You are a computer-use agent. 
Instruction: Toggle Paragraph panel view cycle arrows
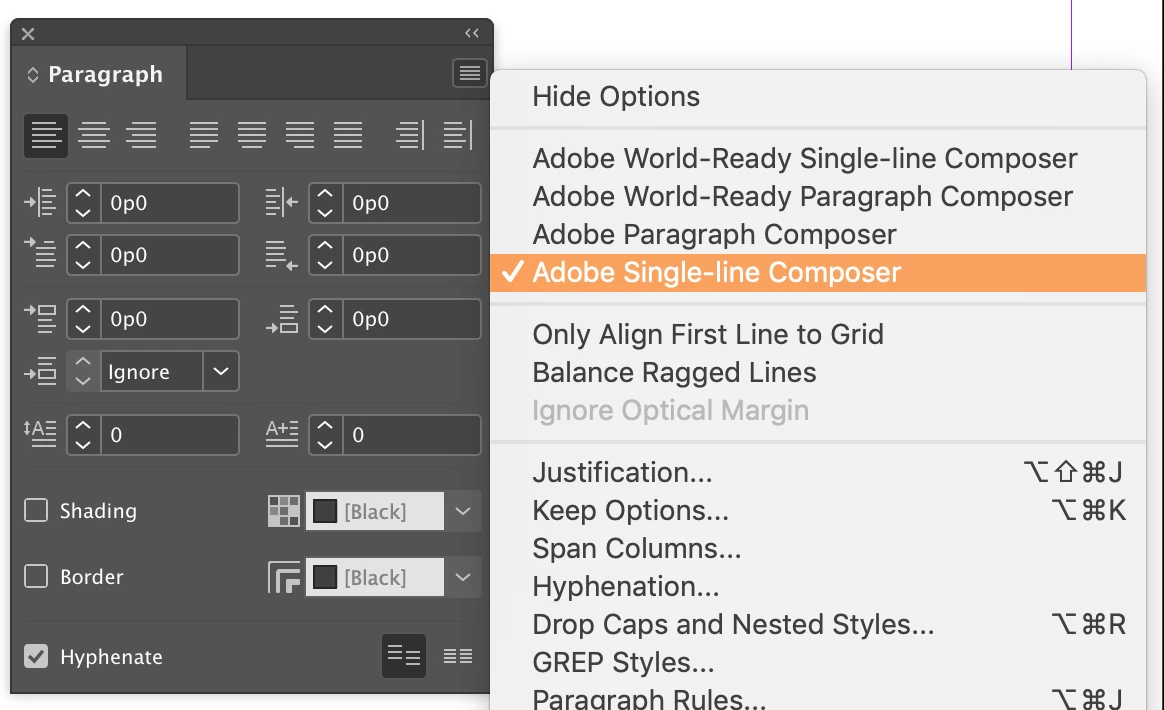click(33, 74)
